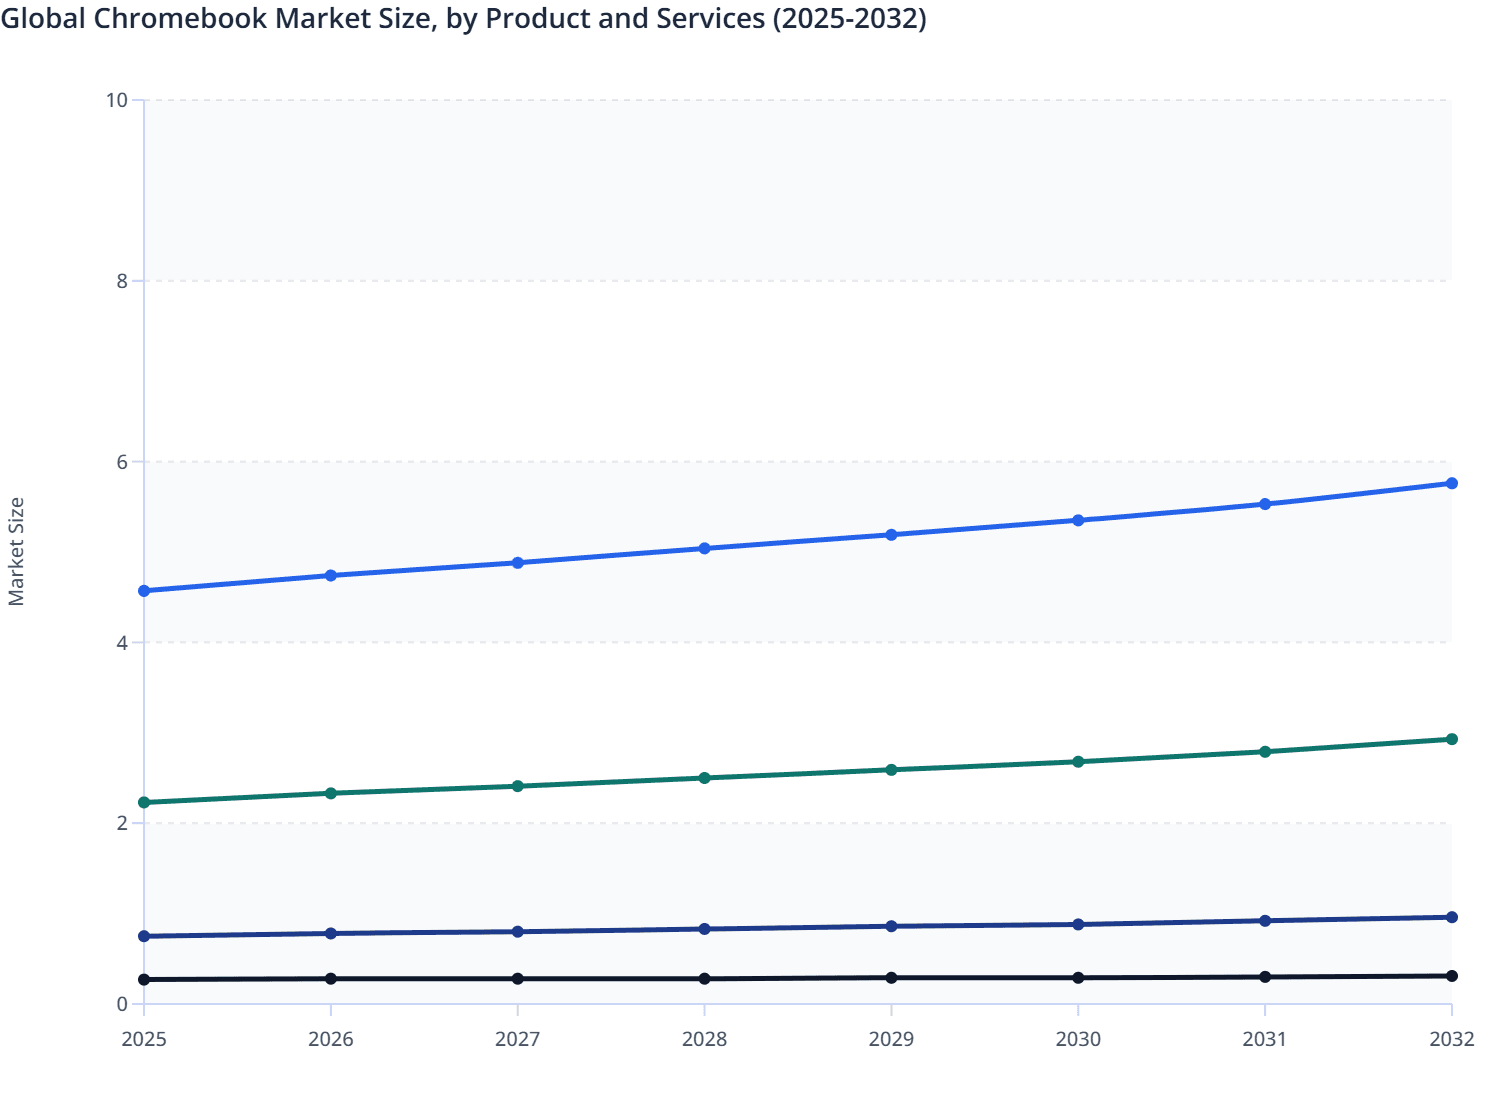Click the black line's 2029 marker
This screenshot has height=1120, width=1508.
pyautogui.click(x=891, y=976)
